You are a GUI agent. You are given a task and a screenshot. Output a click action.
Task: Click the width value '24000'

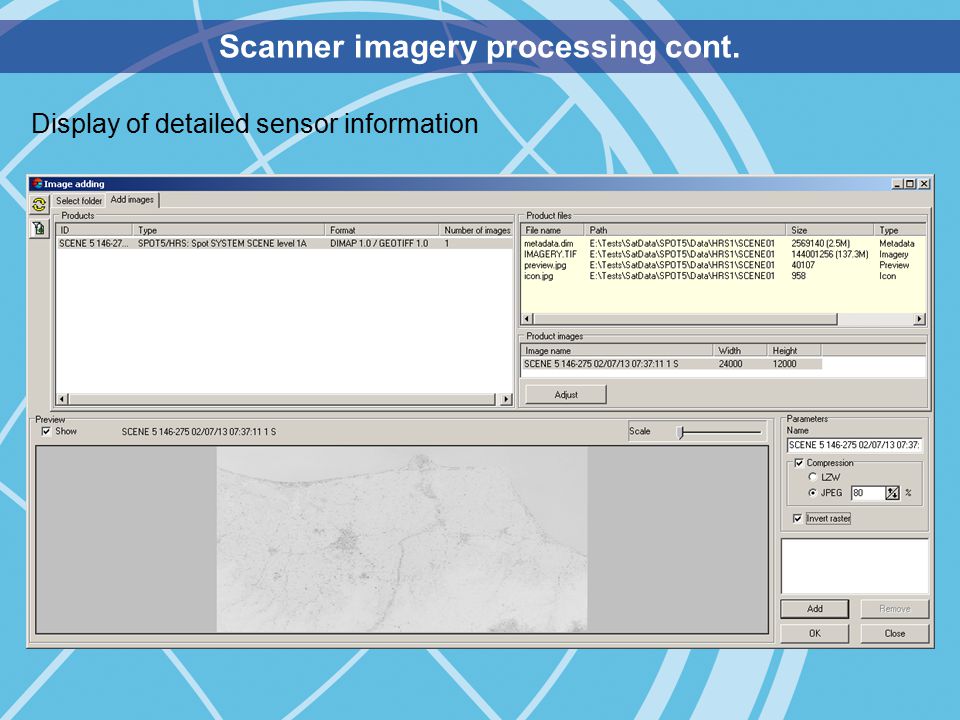pyautogui.click(x=730, y=364)
